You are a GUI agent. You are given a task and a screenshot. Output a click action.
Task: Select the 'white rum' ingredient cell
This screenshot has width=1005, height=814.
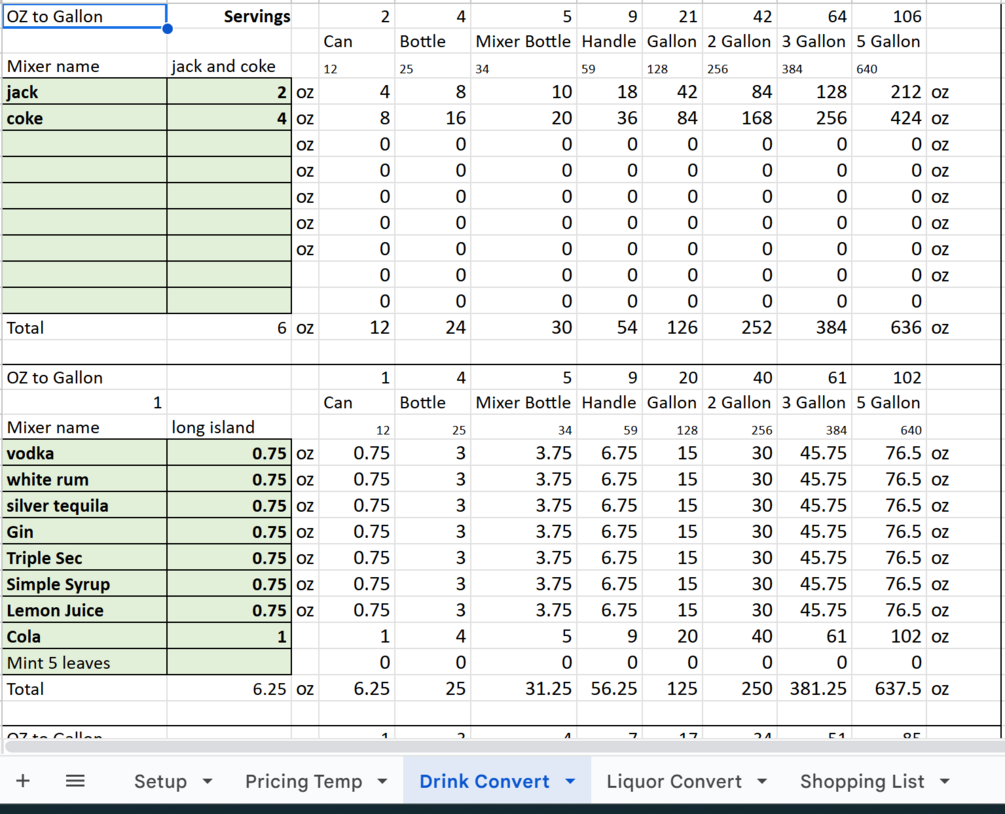pos(85,479)
